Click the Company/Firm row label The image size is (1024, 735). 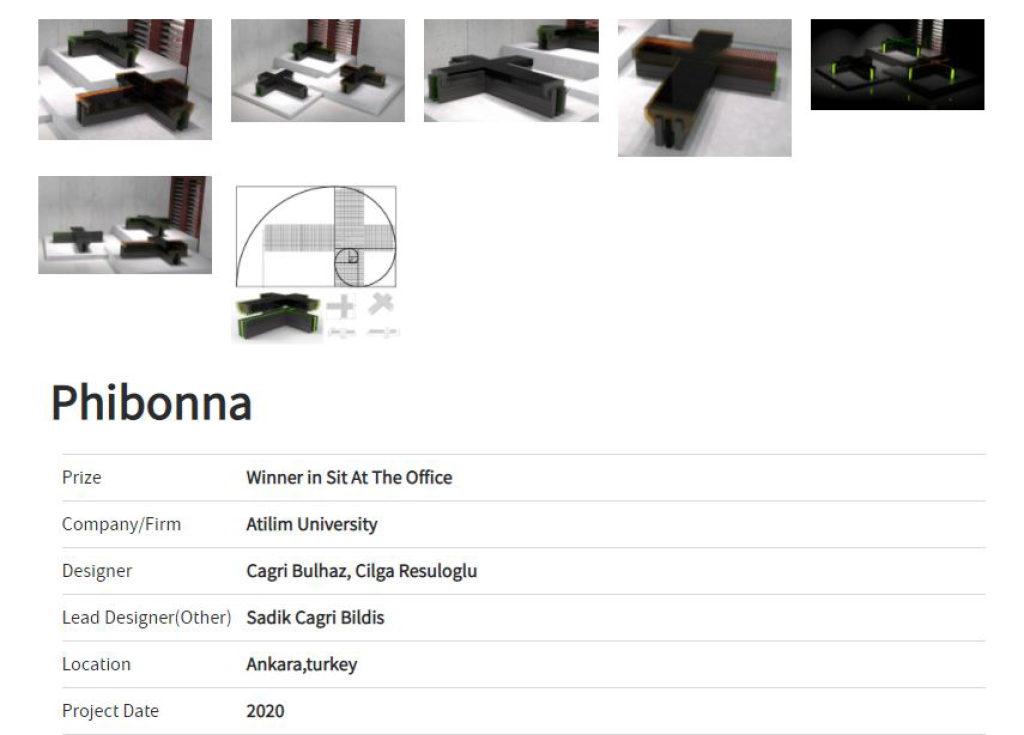pos(121,525)
